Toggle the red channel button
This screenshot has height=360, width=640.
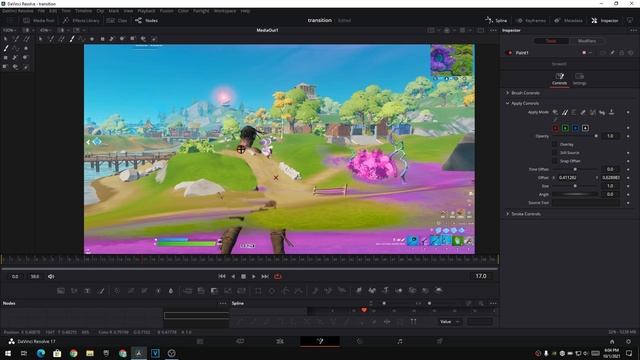point(556,128)
